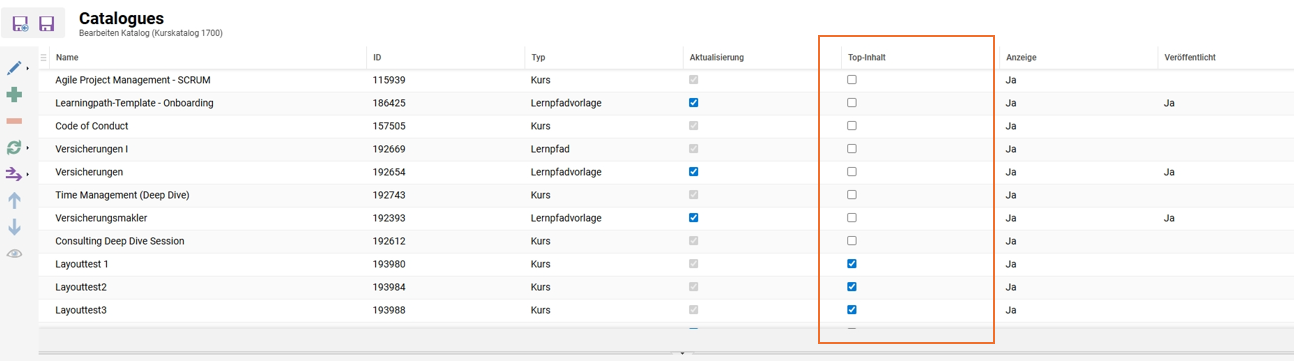
Task: Click ID cell 157505
Action: coord(388,126)
